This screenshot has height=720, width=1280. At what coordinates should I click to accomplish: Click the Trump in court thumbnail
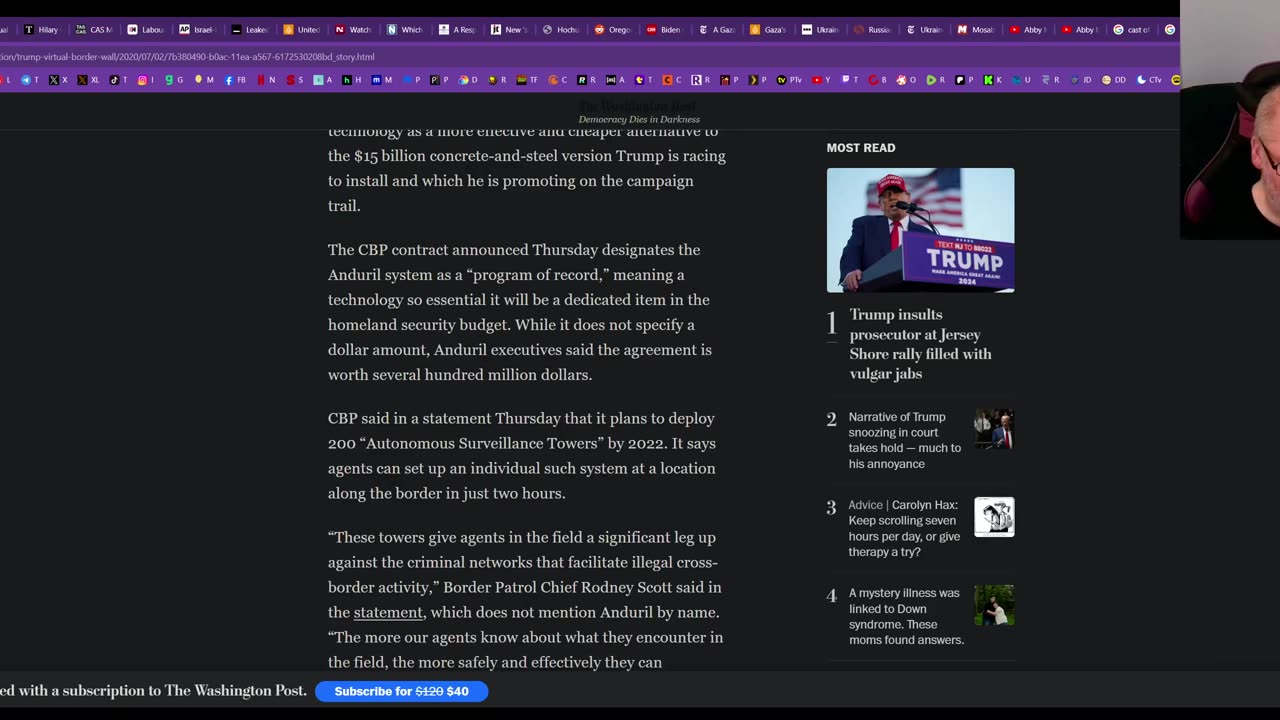(994, 429)
